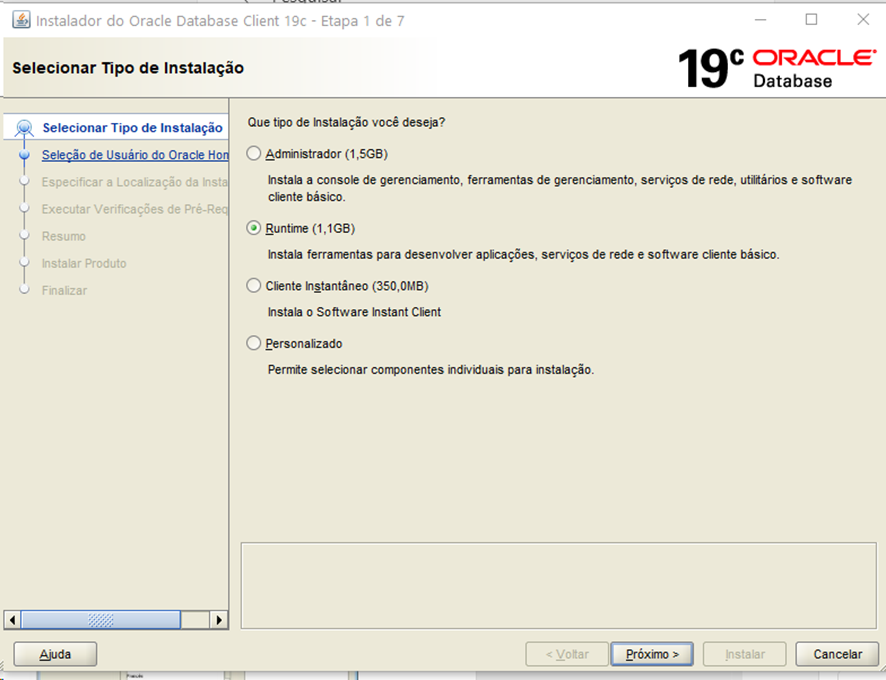Click the Cancelar button
This screenshot has width=886, height=680.
837,654
